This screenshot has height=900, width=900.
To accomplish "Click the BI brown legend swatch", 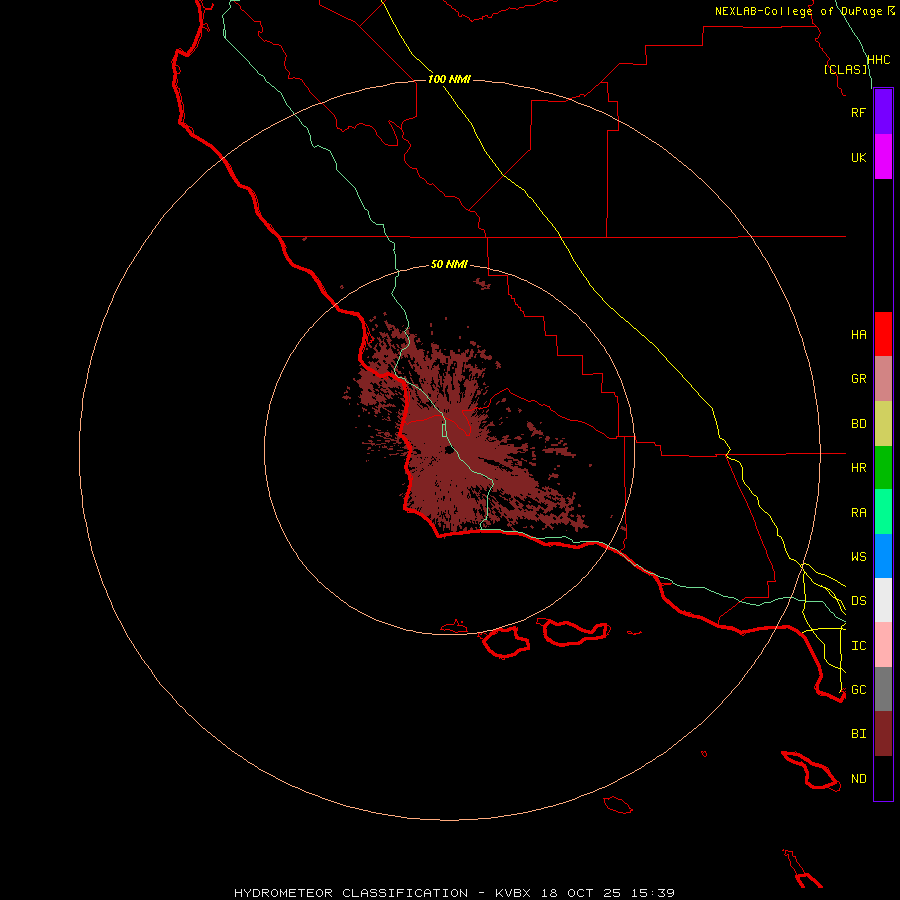I will 883,734.
